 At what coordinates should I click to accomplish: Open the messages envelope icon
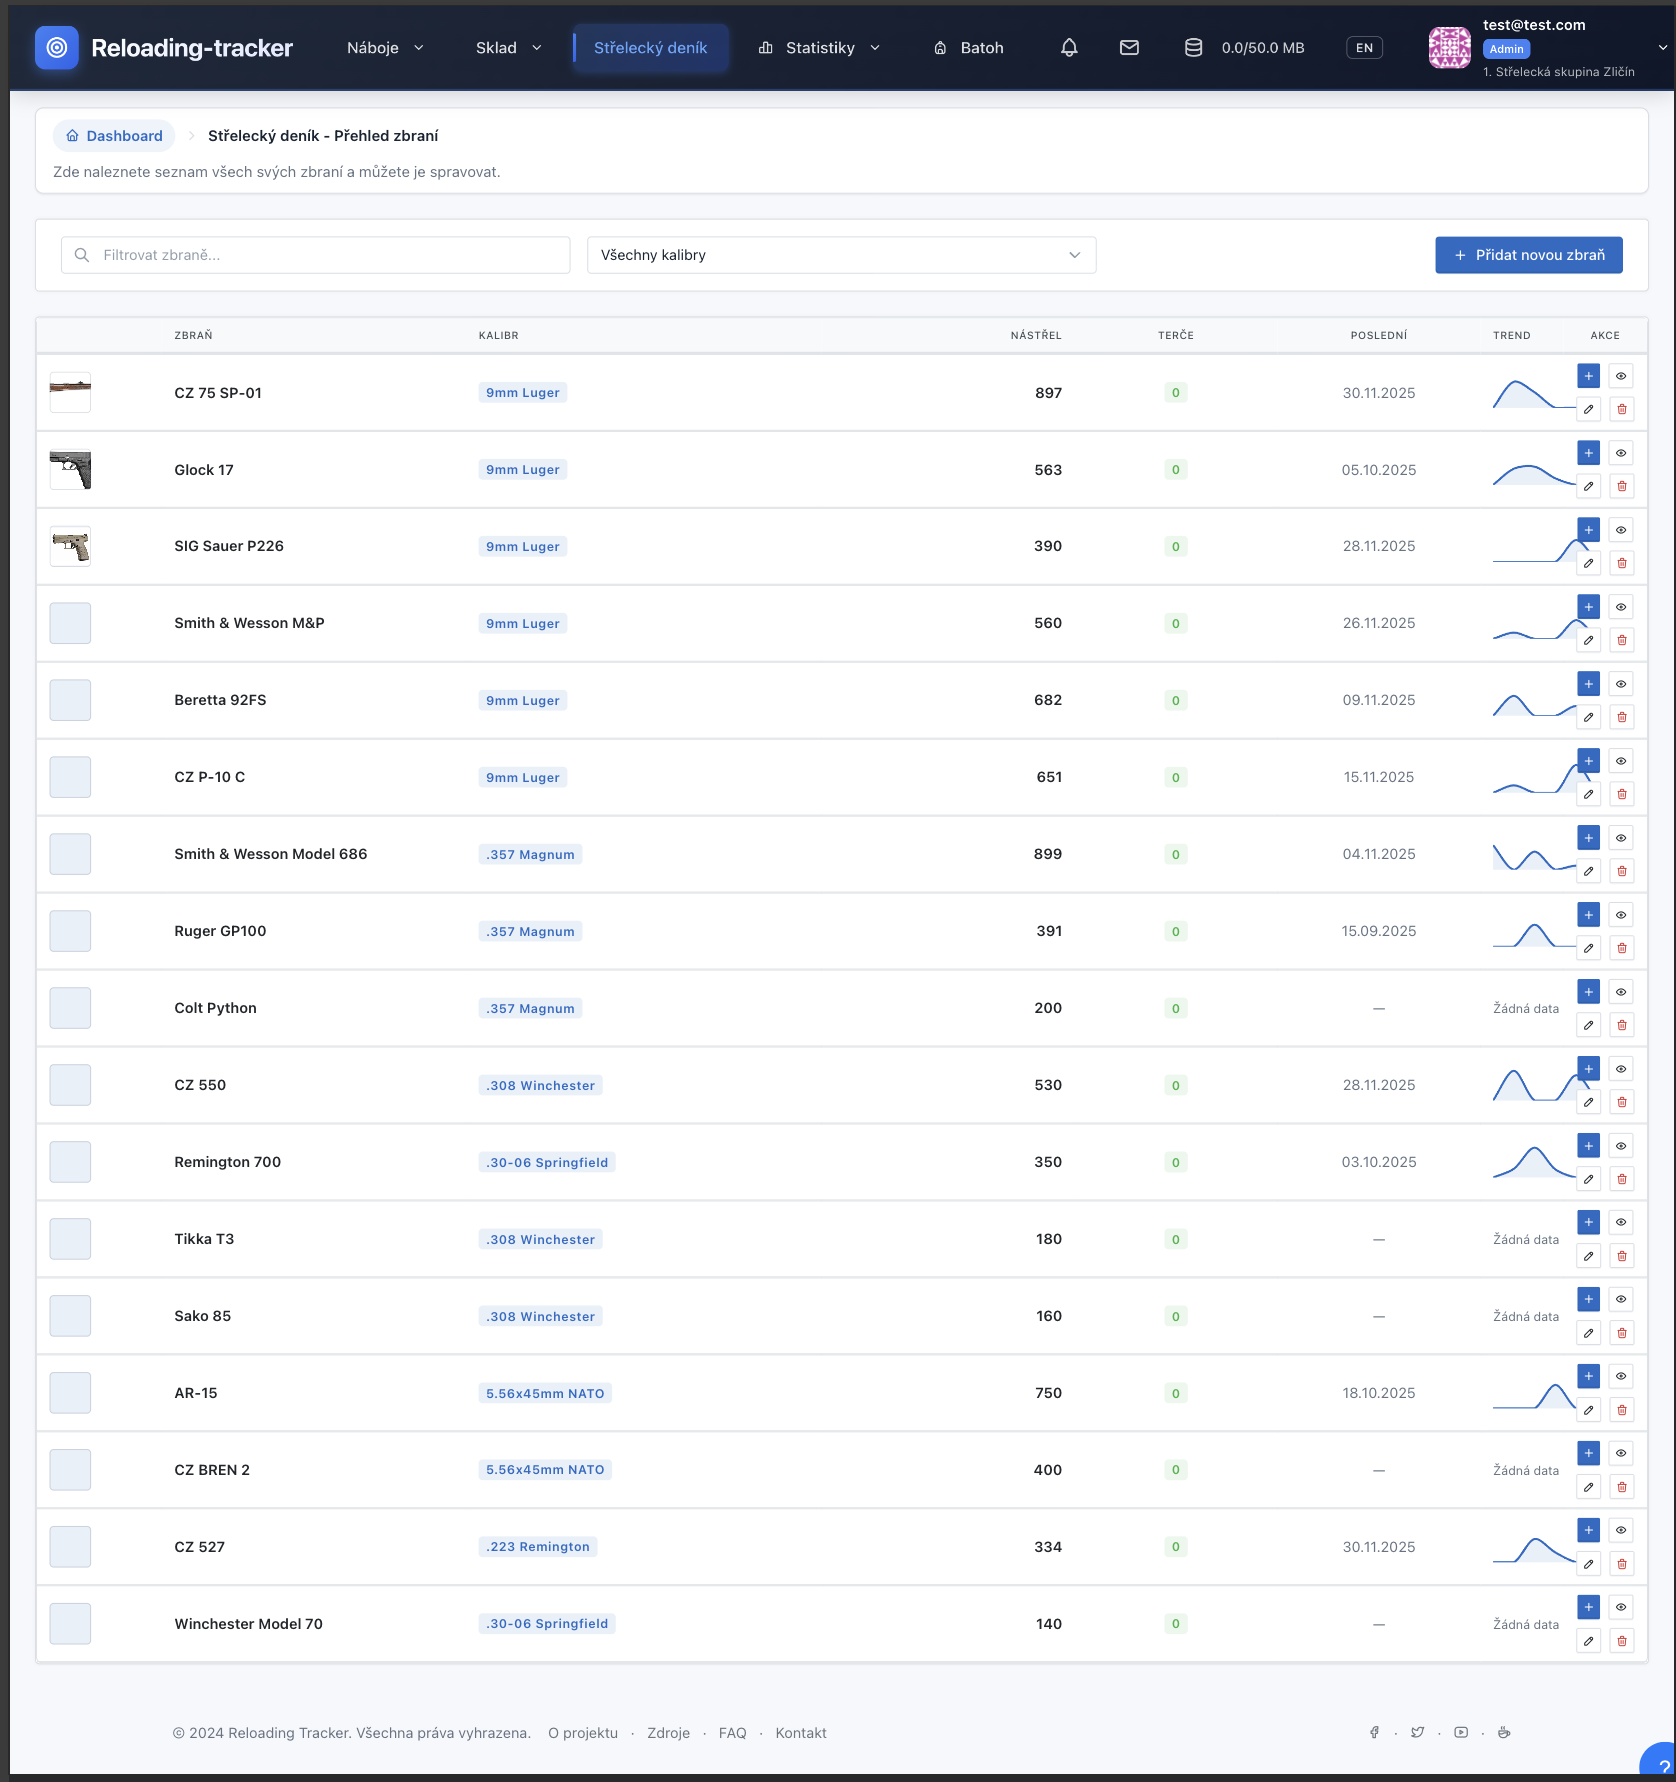click(x=1129, y=48)
